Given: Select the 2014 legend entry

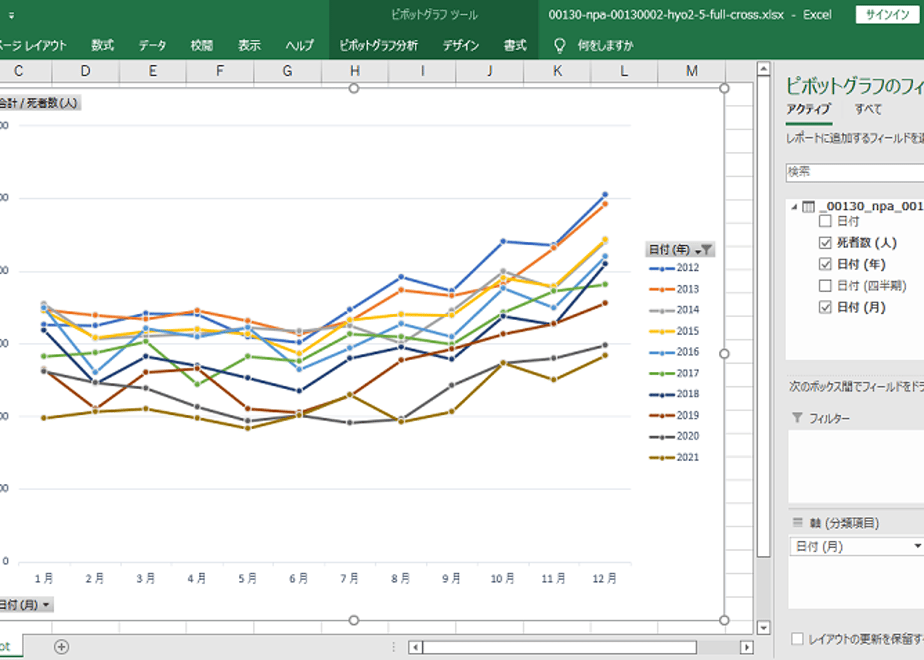Looking at the screenshot, I should click(674, 310).
